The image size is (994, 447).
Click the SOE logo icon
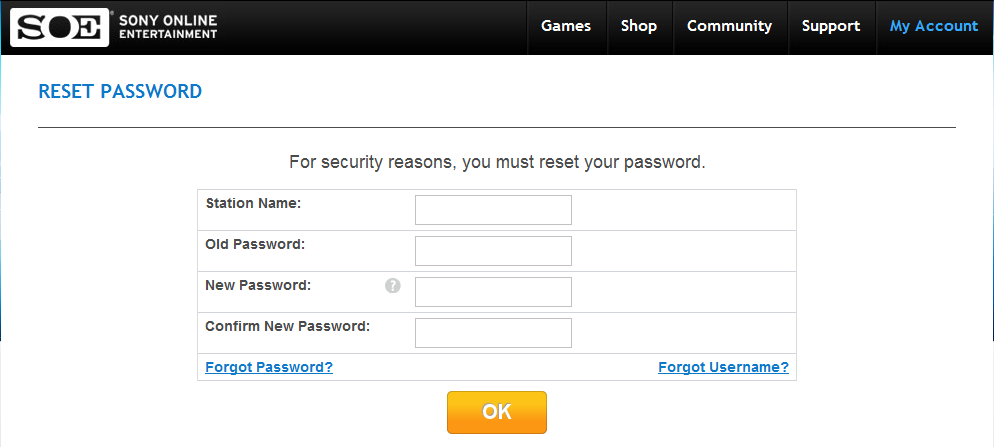click(59, 27)
